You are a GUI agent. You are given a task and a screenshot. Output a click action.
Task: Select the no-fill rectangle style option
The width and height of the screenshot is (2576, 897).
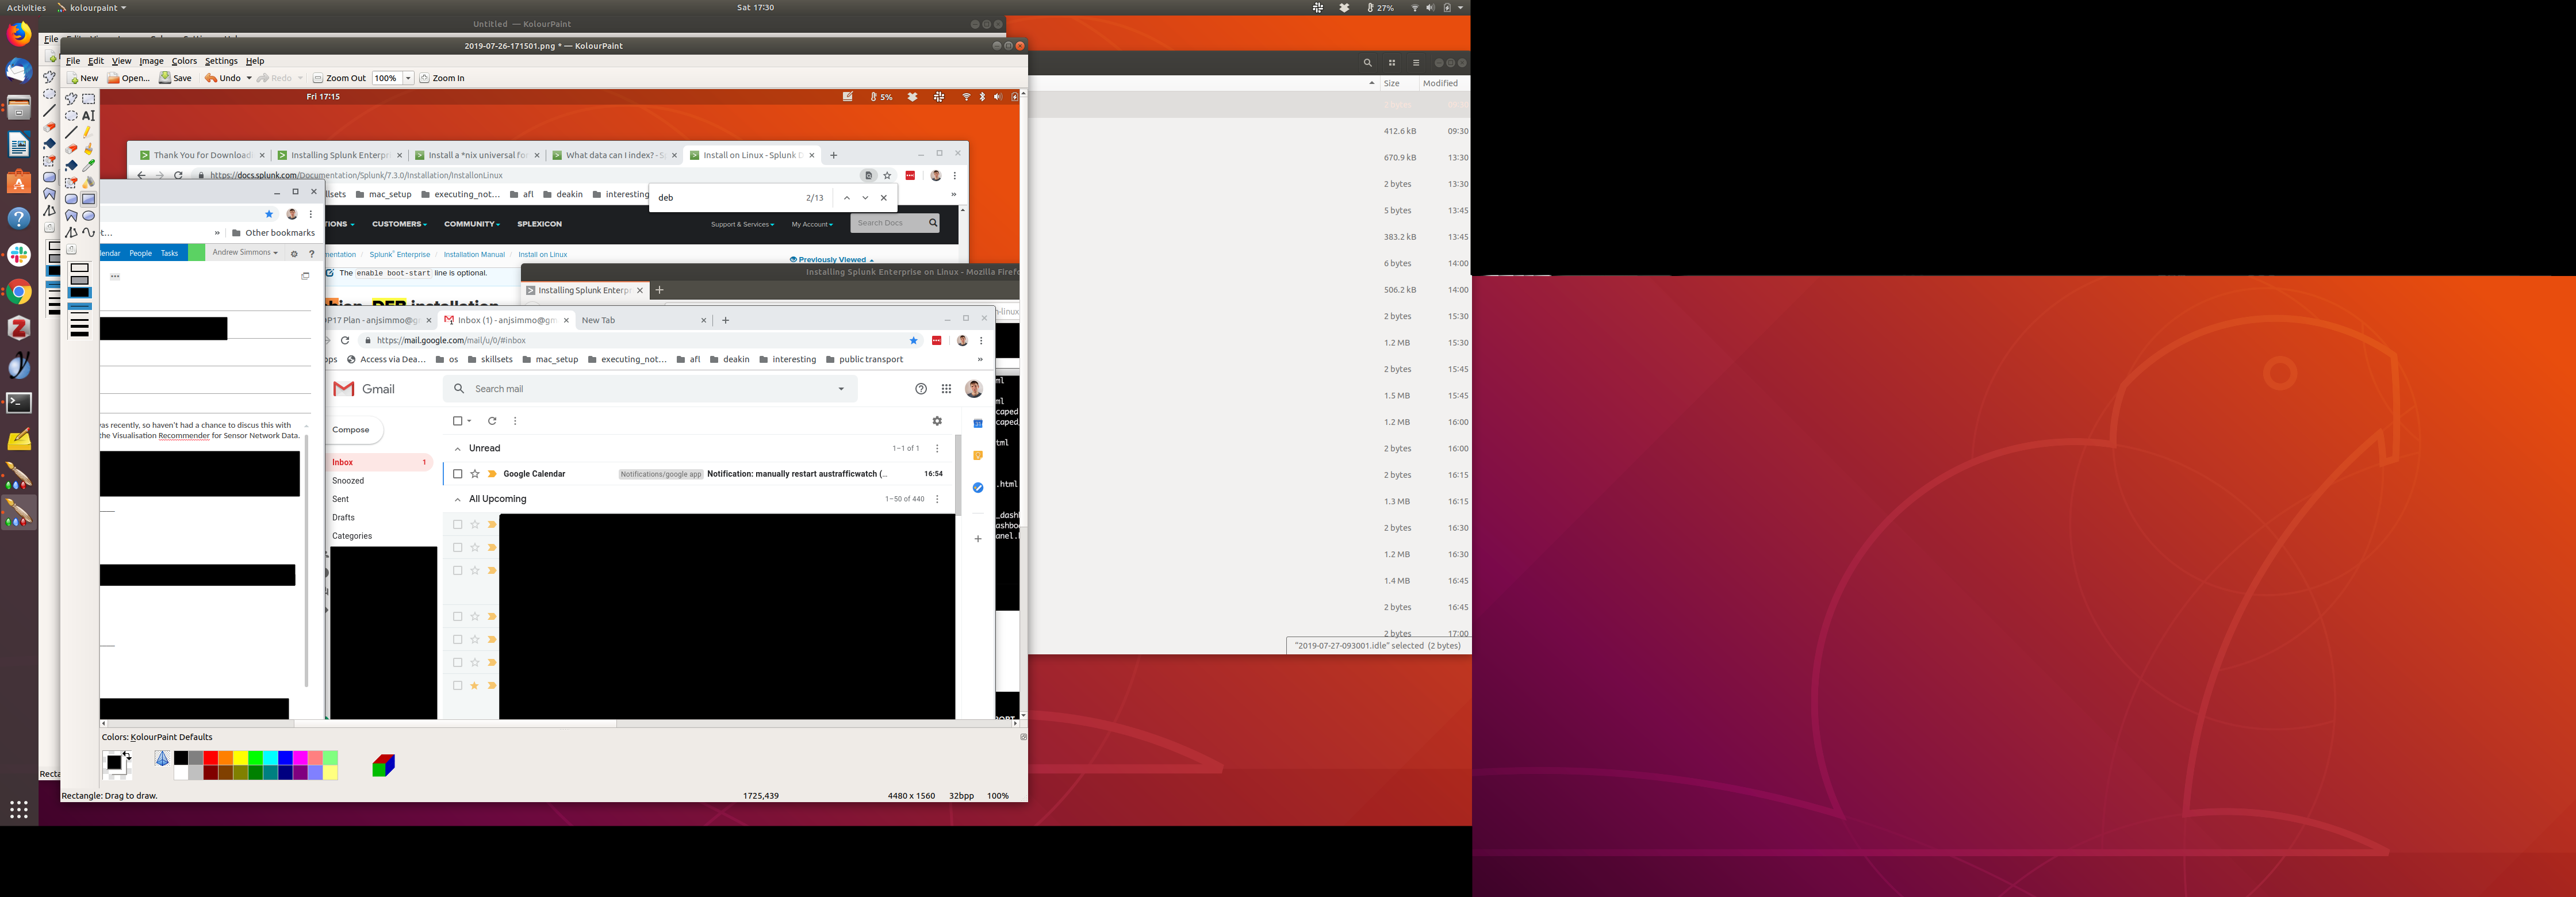[80, 267]
